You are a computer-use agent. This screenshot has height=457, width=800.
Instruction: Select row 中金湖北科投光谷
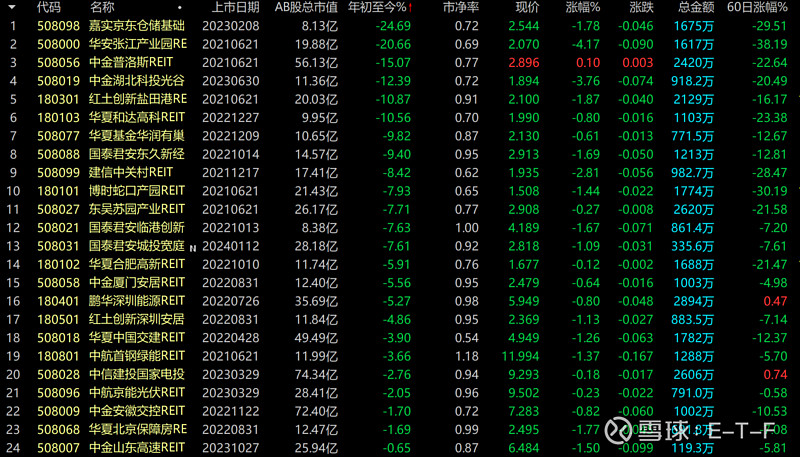point(400,81)
